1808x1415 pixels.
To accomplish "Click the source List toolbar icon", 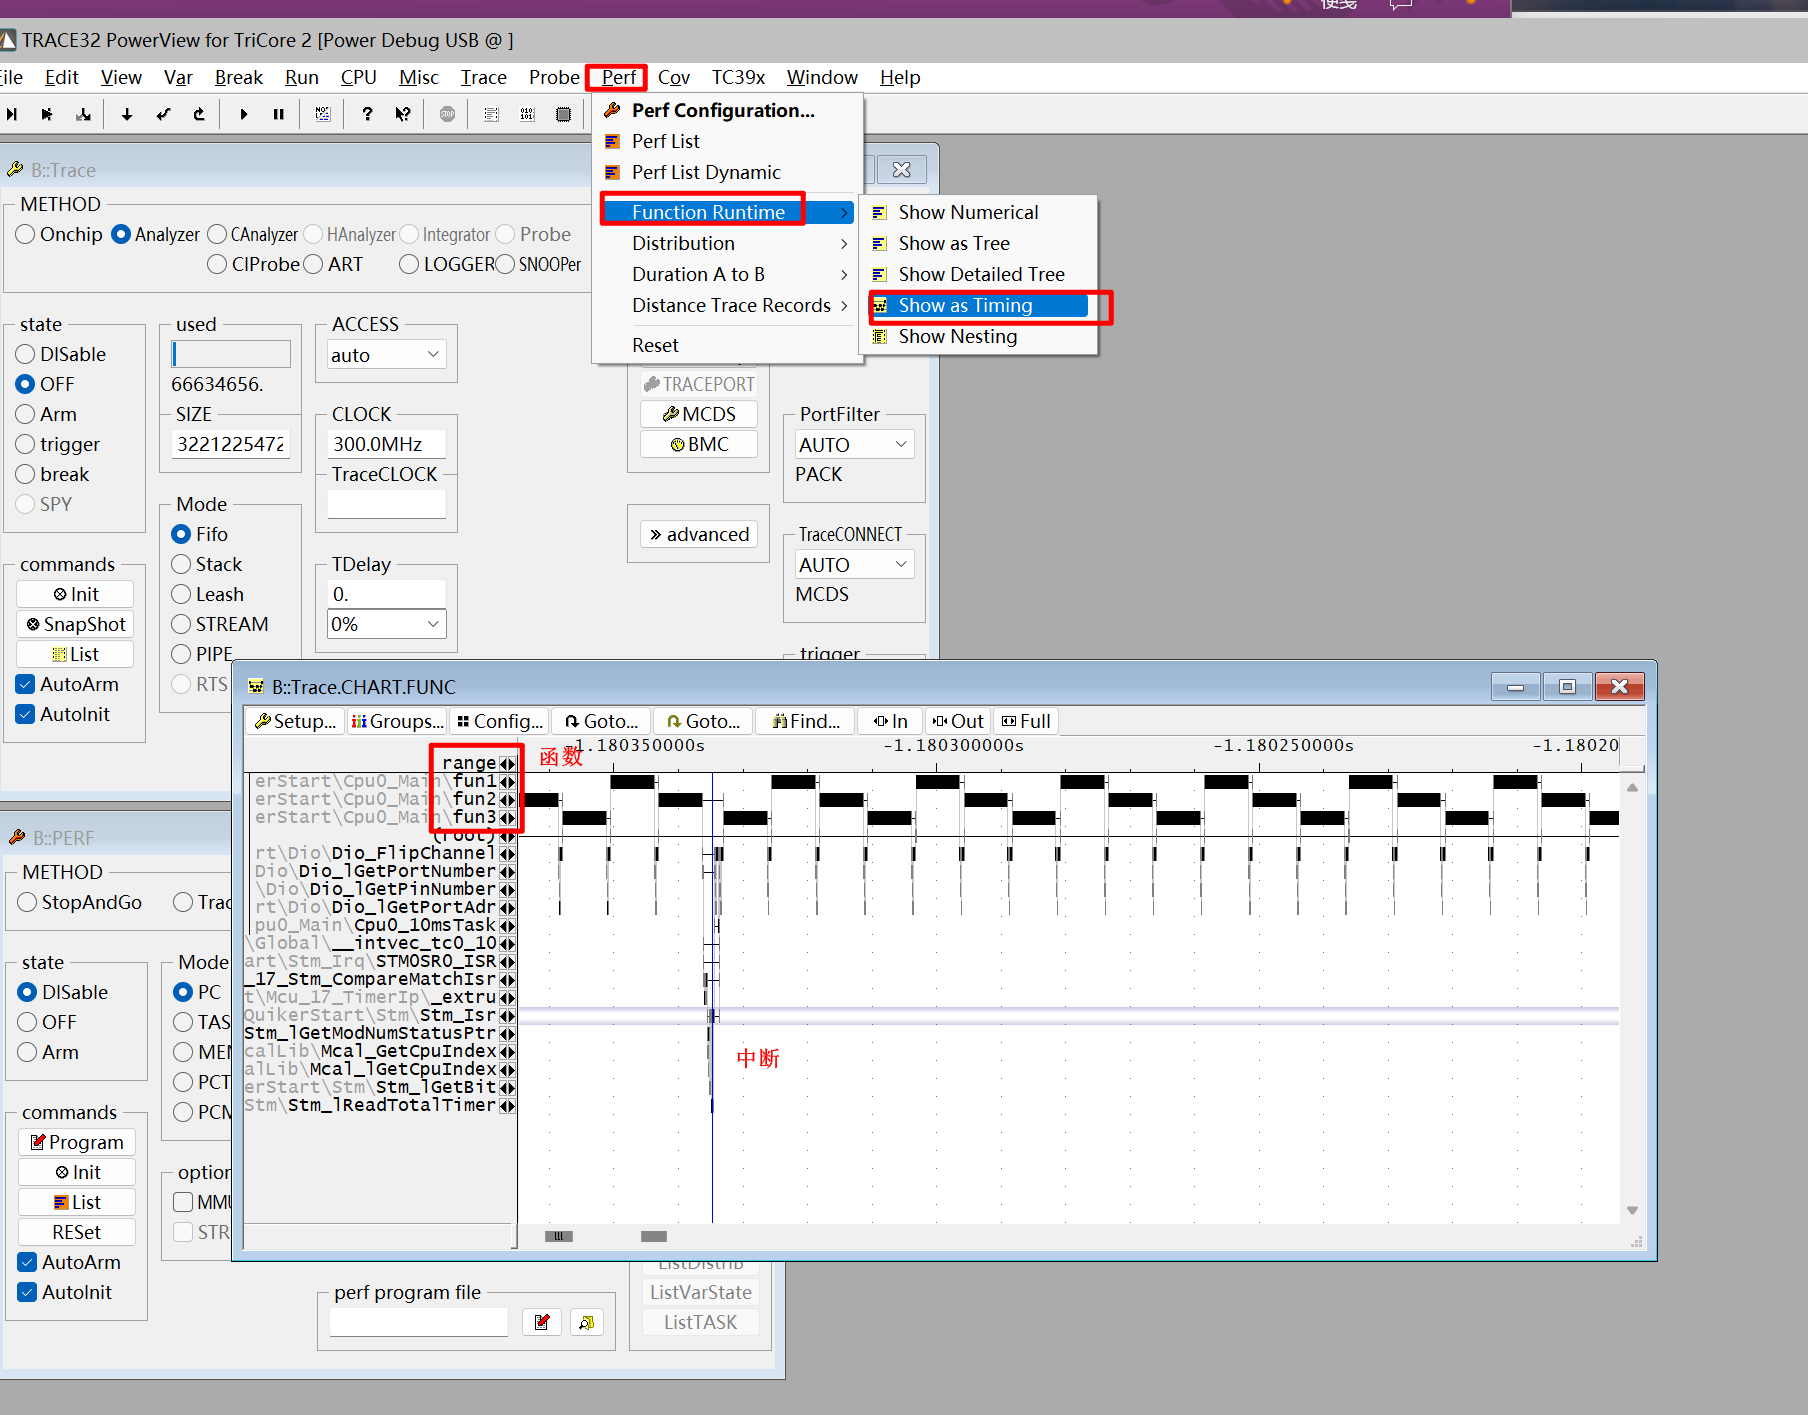I will point(491,114).
